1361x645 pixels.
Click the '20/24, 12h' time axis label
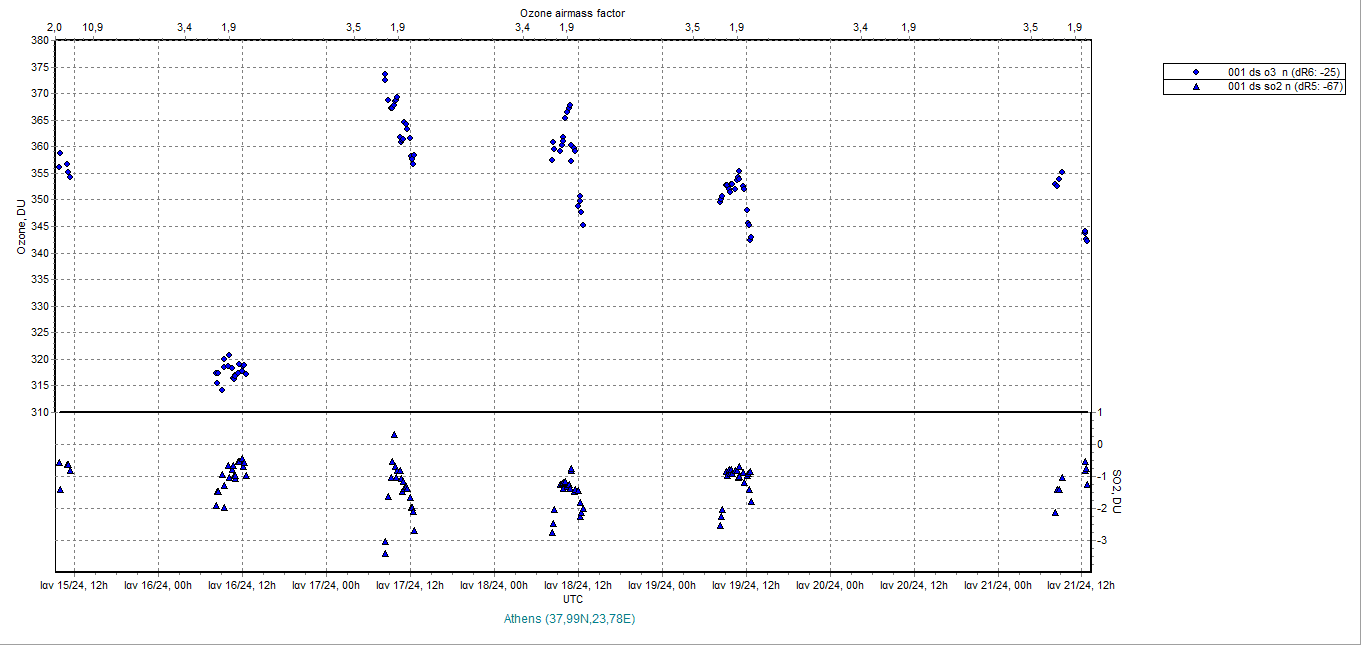(x=913, y=586)
